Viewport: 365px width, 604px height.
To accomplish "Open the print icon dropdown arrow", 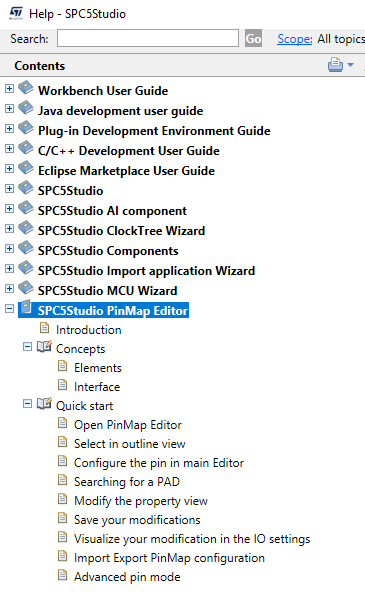I will point(350,65).
